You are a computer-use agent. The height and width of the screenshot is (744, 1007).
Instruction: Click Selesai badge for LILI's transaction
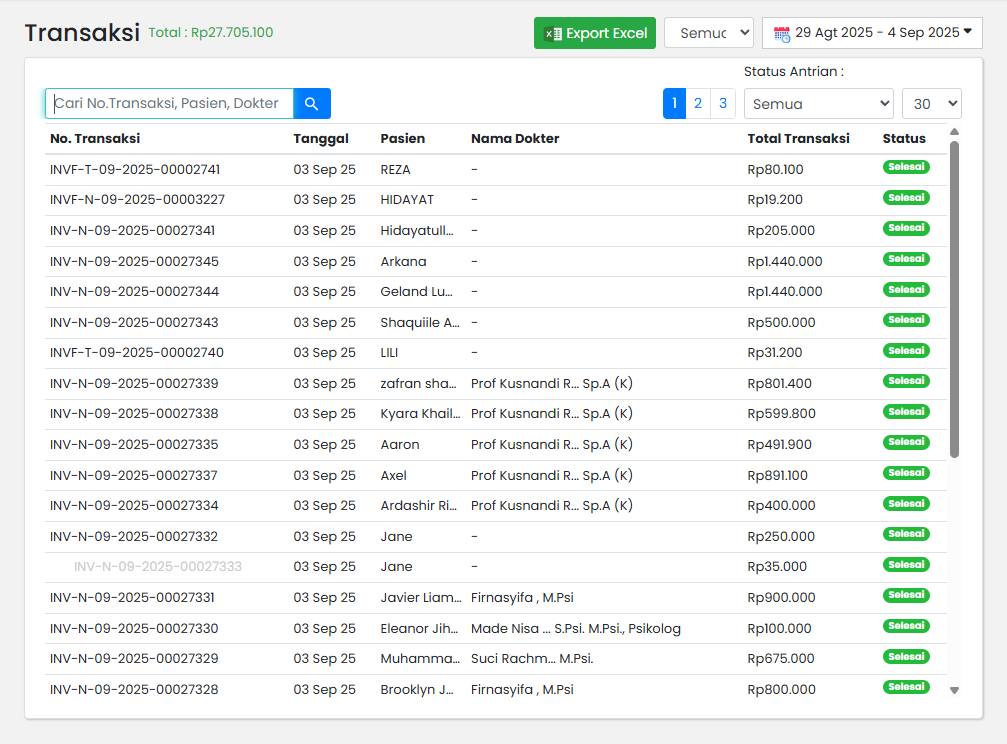(x=906, y=351)
